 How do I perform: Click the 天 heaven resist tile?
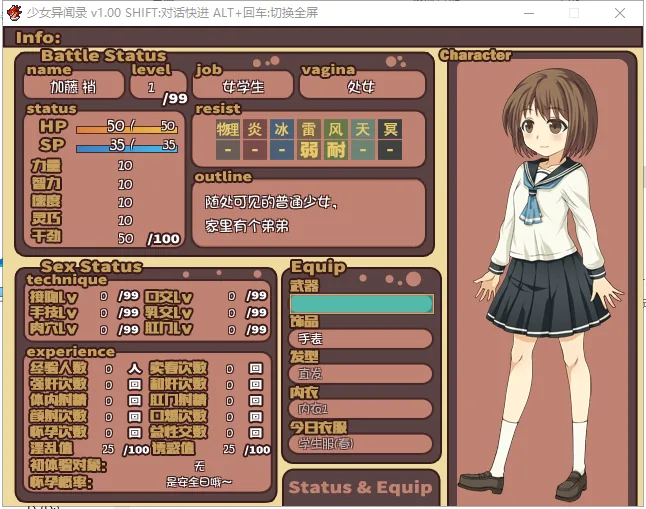pyautogui.click(x=363, y=129)
